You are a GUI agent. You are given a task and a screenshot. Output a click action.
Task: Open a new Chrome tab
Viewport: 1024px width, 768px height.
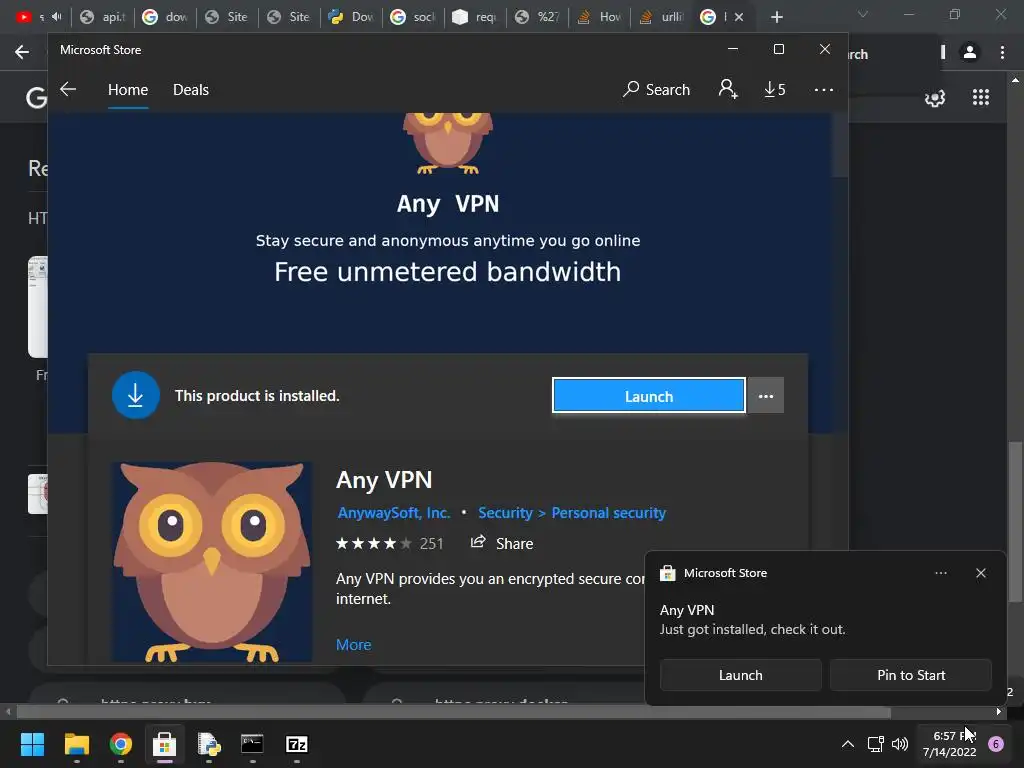776,17
